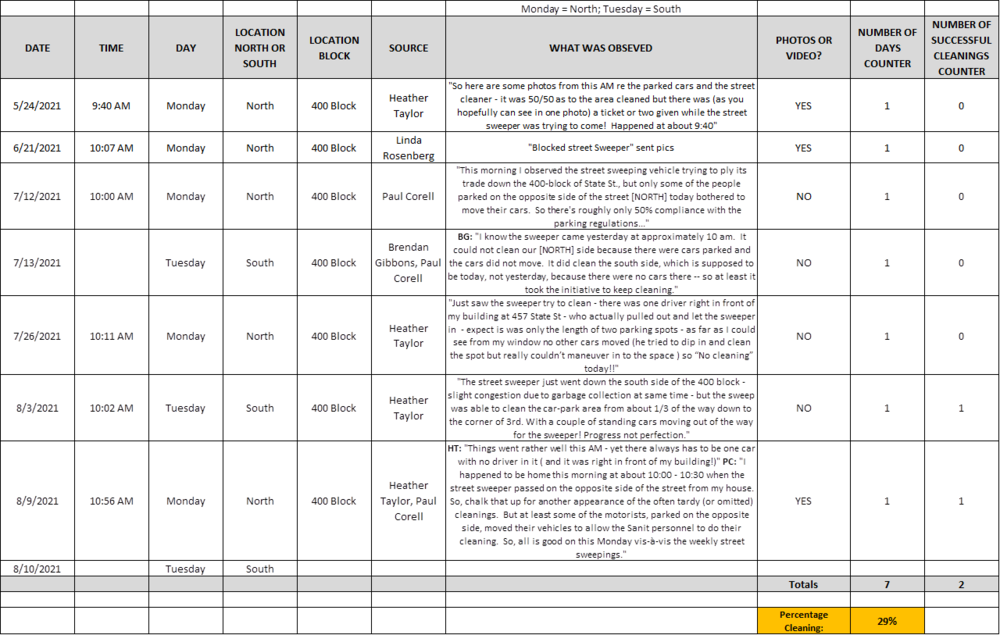Select the source cell Linda Rosenberg
1000x635 pixels.
tap(408, 148)
